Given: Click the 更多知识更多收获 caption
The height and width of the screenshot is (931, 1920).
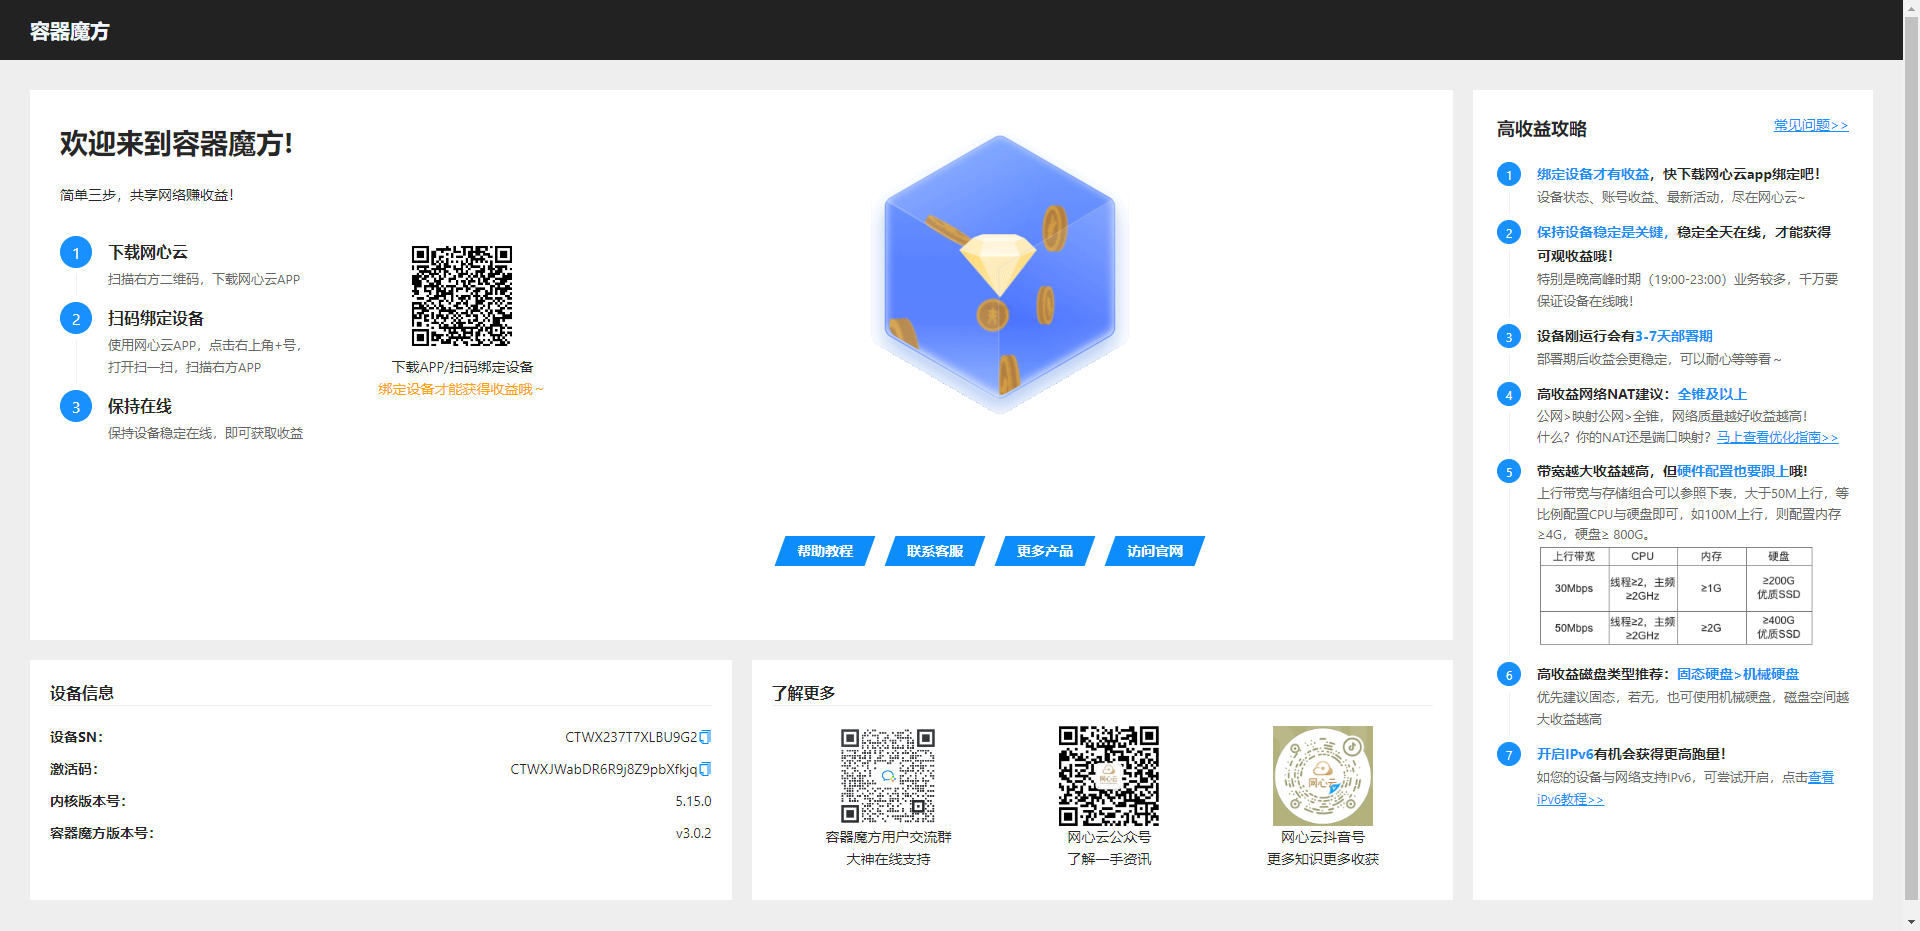Looking at the screenshot, I should (1323, 859).
